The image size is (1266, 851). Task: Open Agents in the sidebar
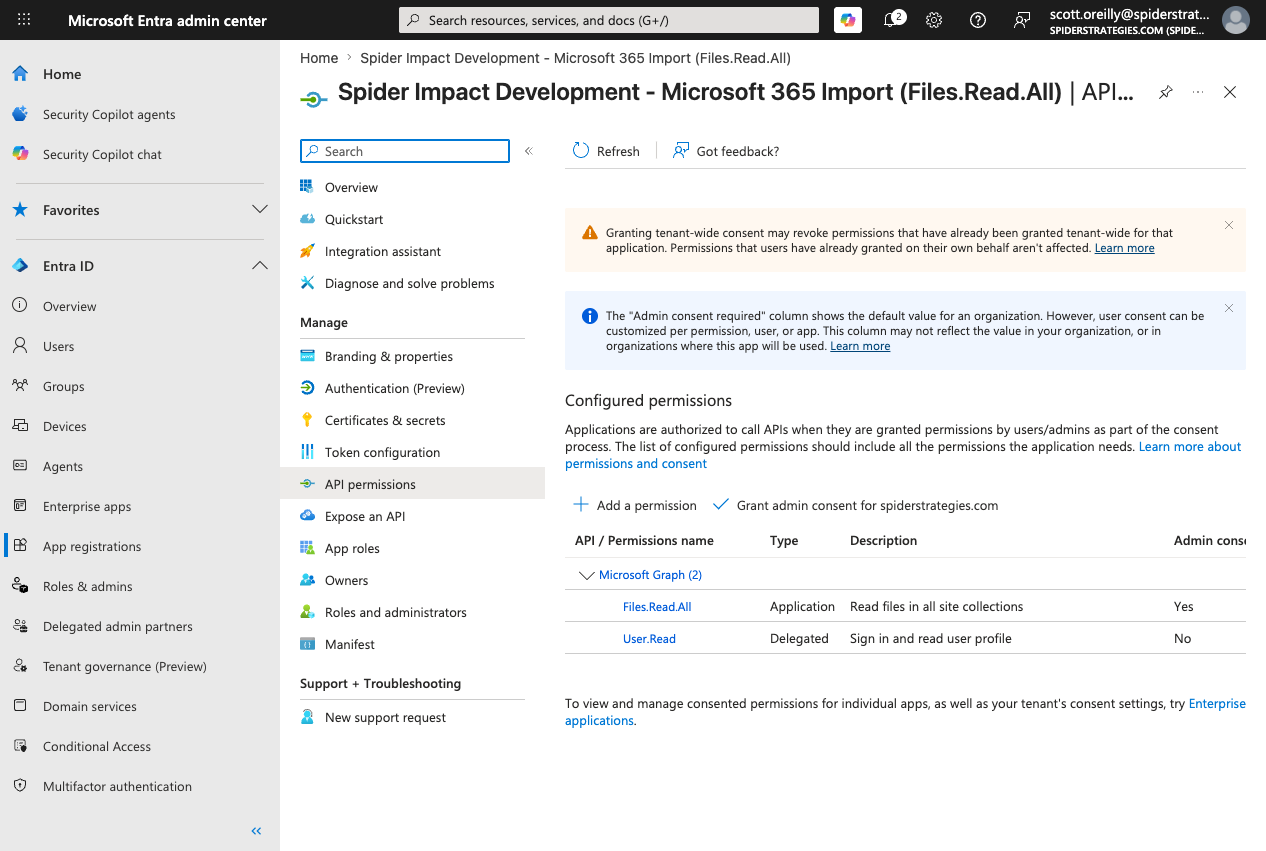[63, 466]
